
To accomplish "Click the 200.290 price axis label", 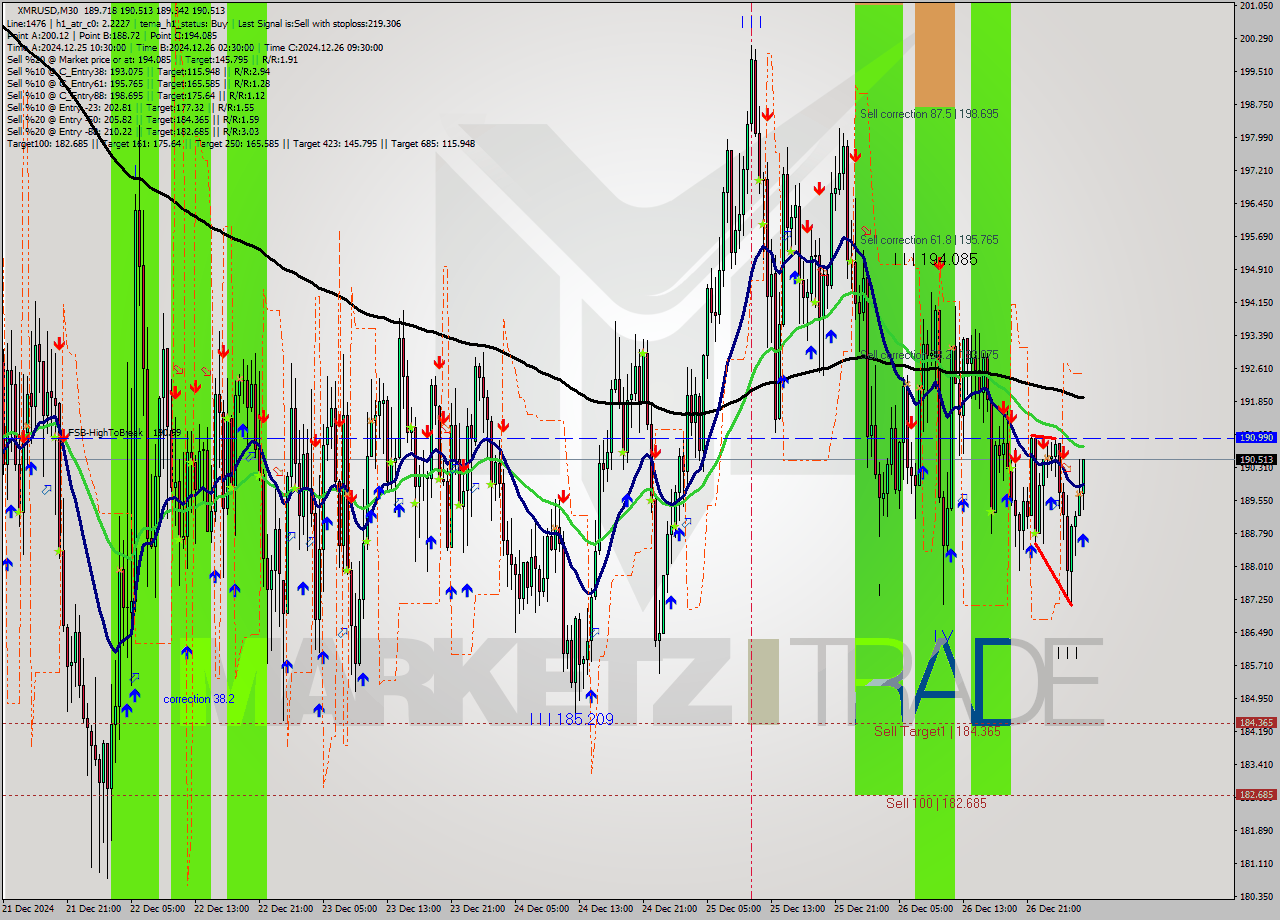I will click(1258, 39).
